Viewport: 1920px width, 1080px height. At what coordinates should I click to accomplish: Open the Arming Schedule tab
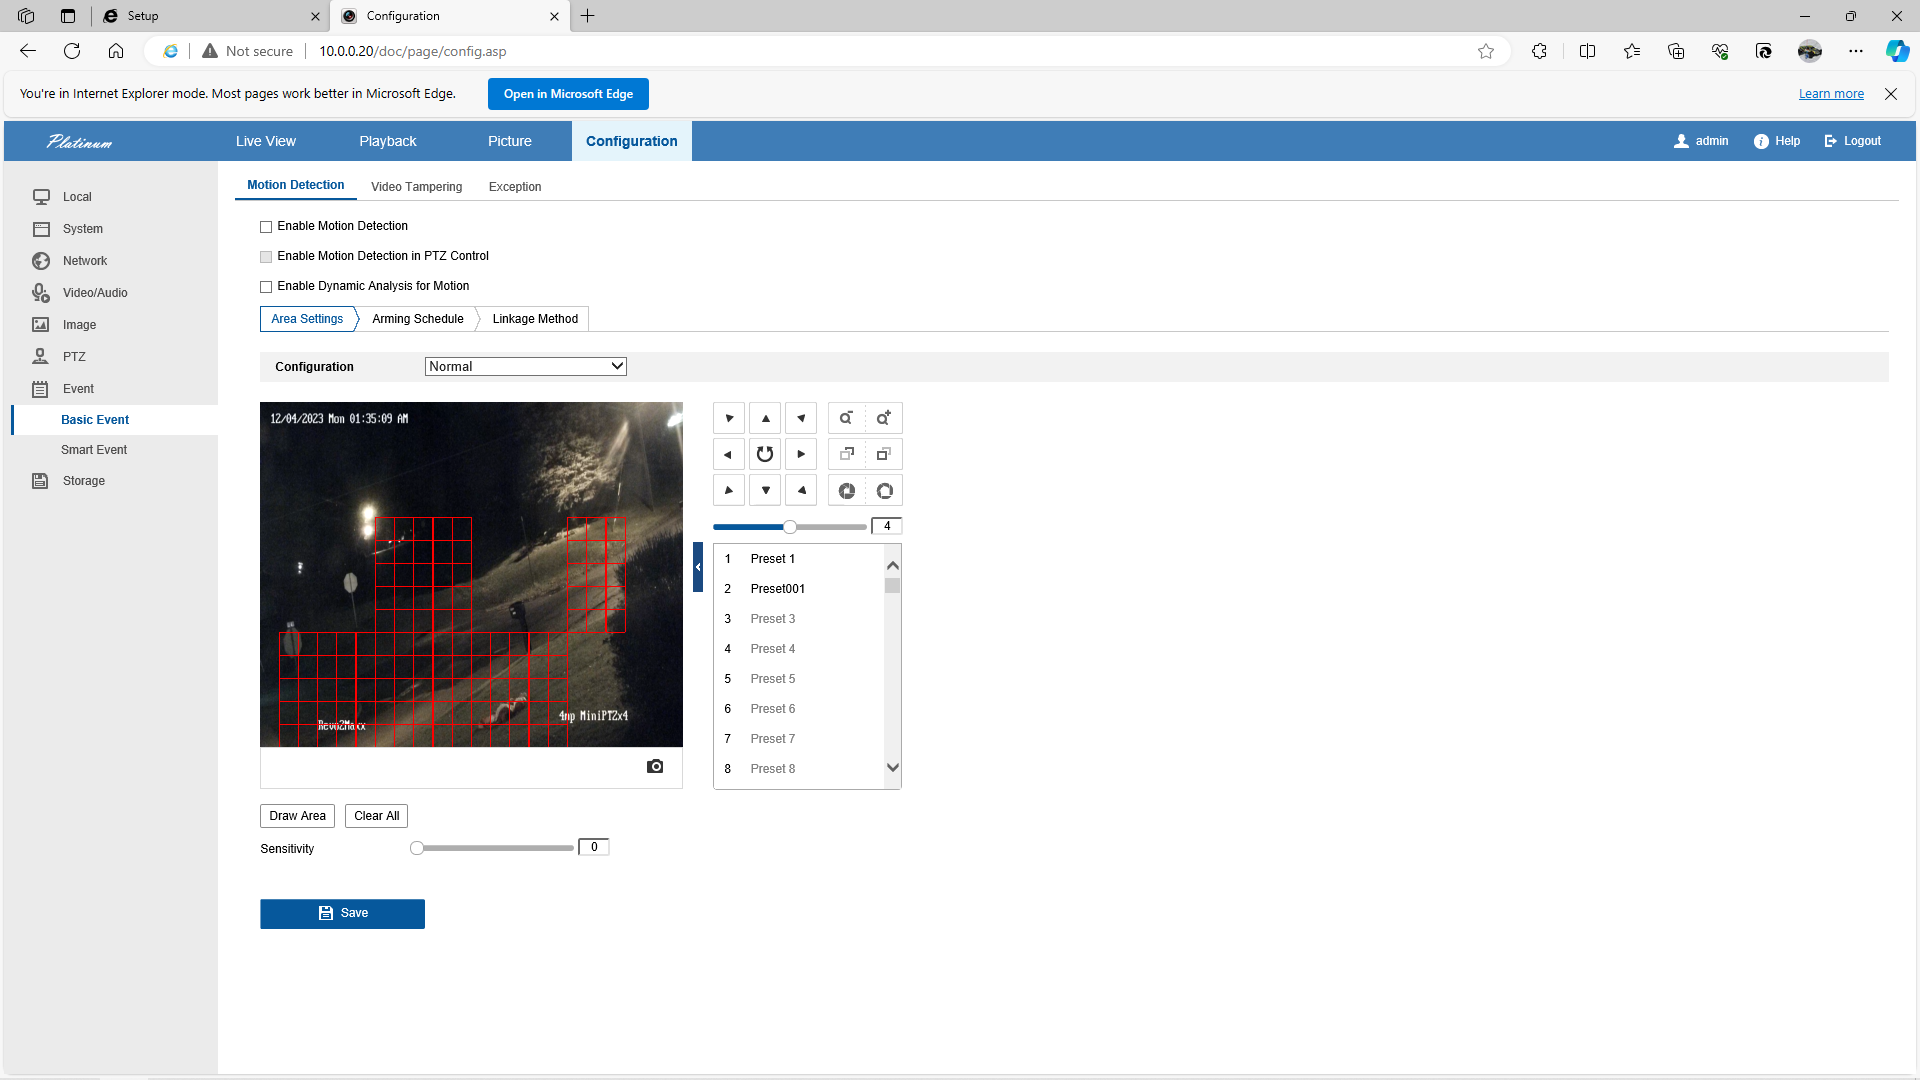(417, 319)
